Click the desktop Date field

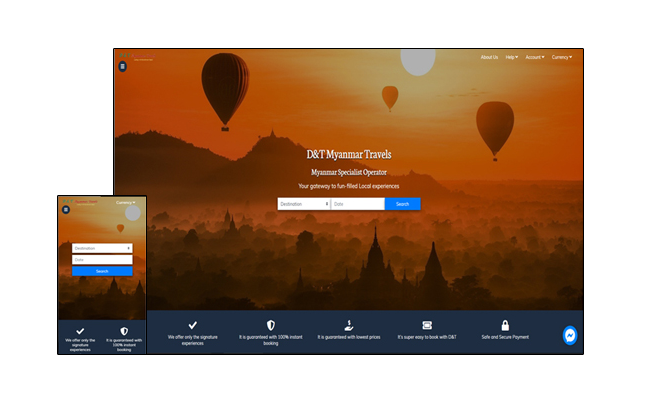358,204
